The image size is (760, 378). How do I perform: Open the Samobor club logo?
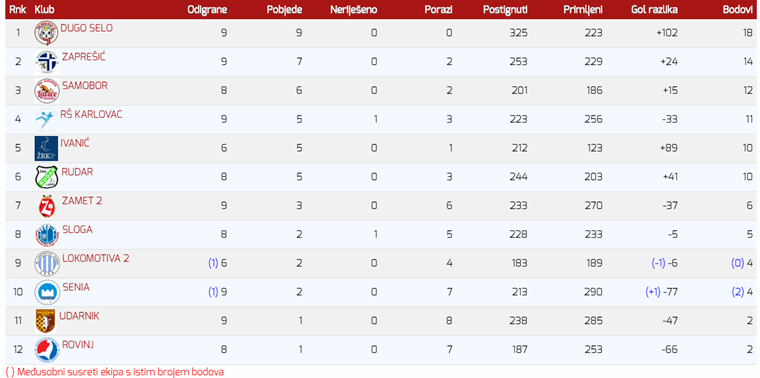pyautogui.click(x=47, y=91)
